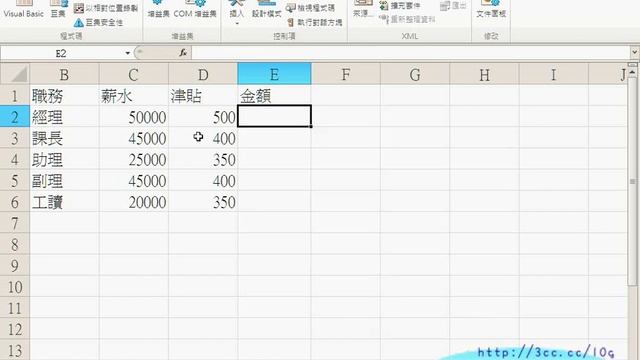Click cell containing 助理
The width and height of the screenshot is (640, 360).
[64, 159]
